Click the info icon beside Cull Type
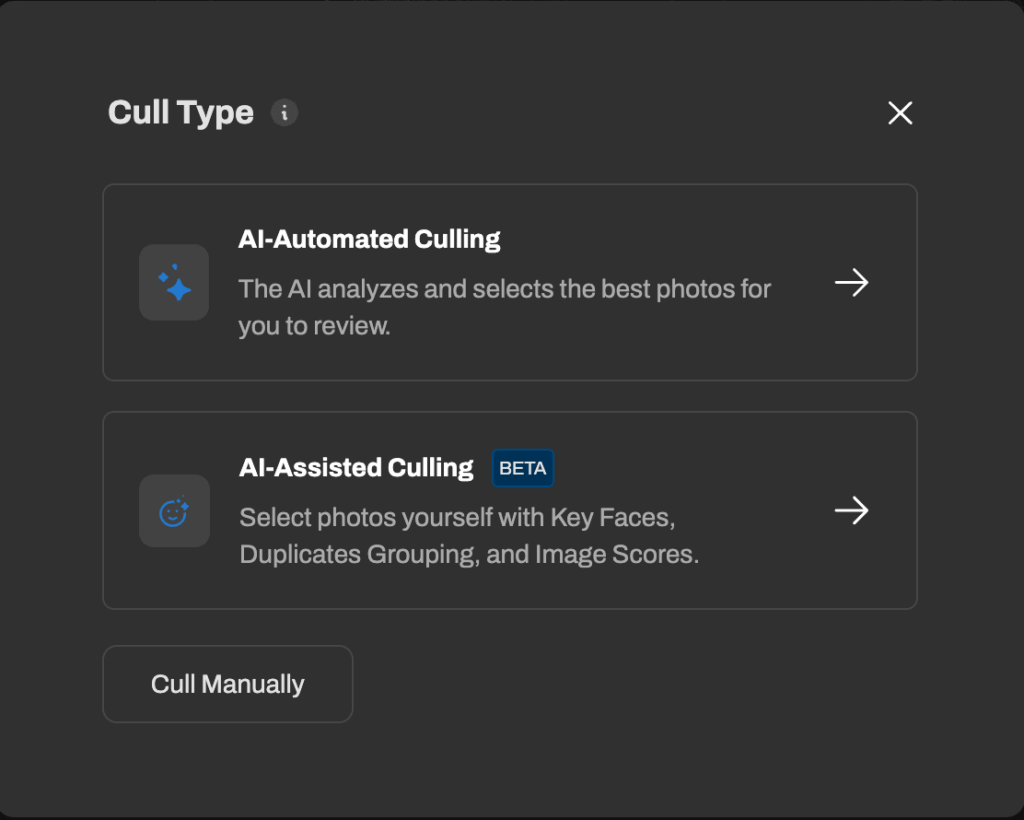Screen dimensions: 1024x820 pyautogui.click(x=285, y=113)
